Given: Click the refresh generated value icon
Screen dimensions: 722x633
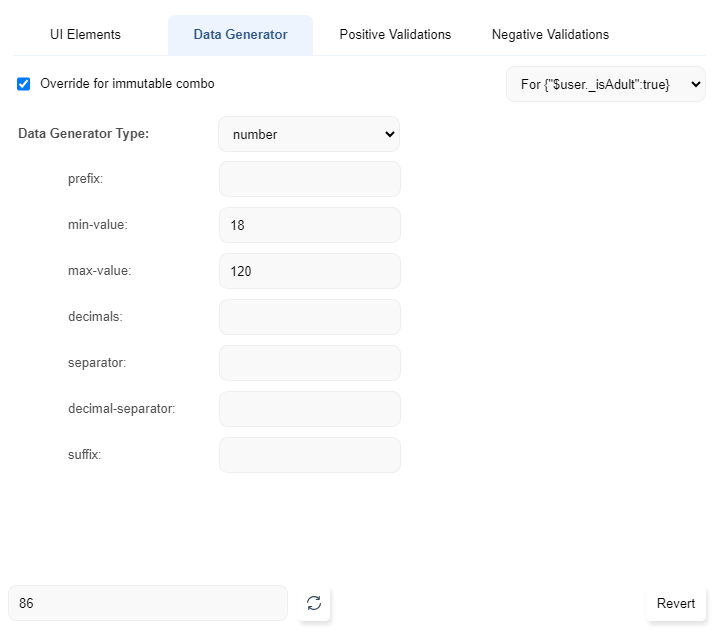Looking at the screenshot, I should tap(314, 603).
